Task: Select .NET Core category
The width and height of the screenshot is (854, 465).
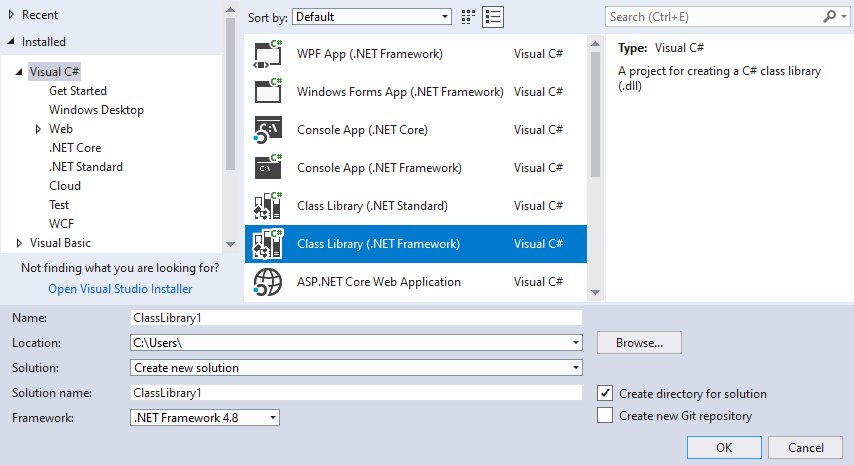Action: [75, 148]
